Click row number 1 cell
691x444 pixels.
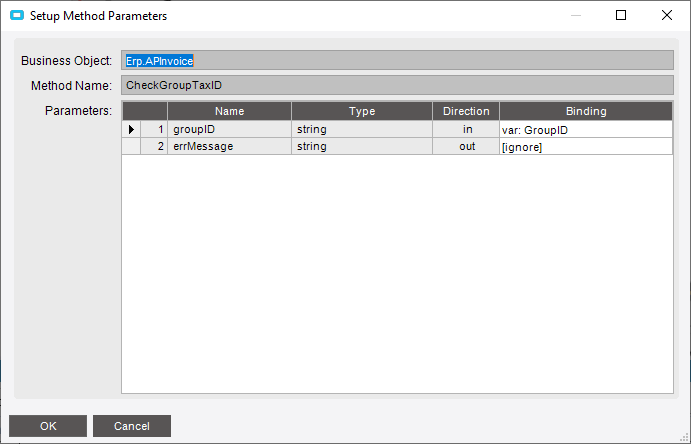(154, 130)
